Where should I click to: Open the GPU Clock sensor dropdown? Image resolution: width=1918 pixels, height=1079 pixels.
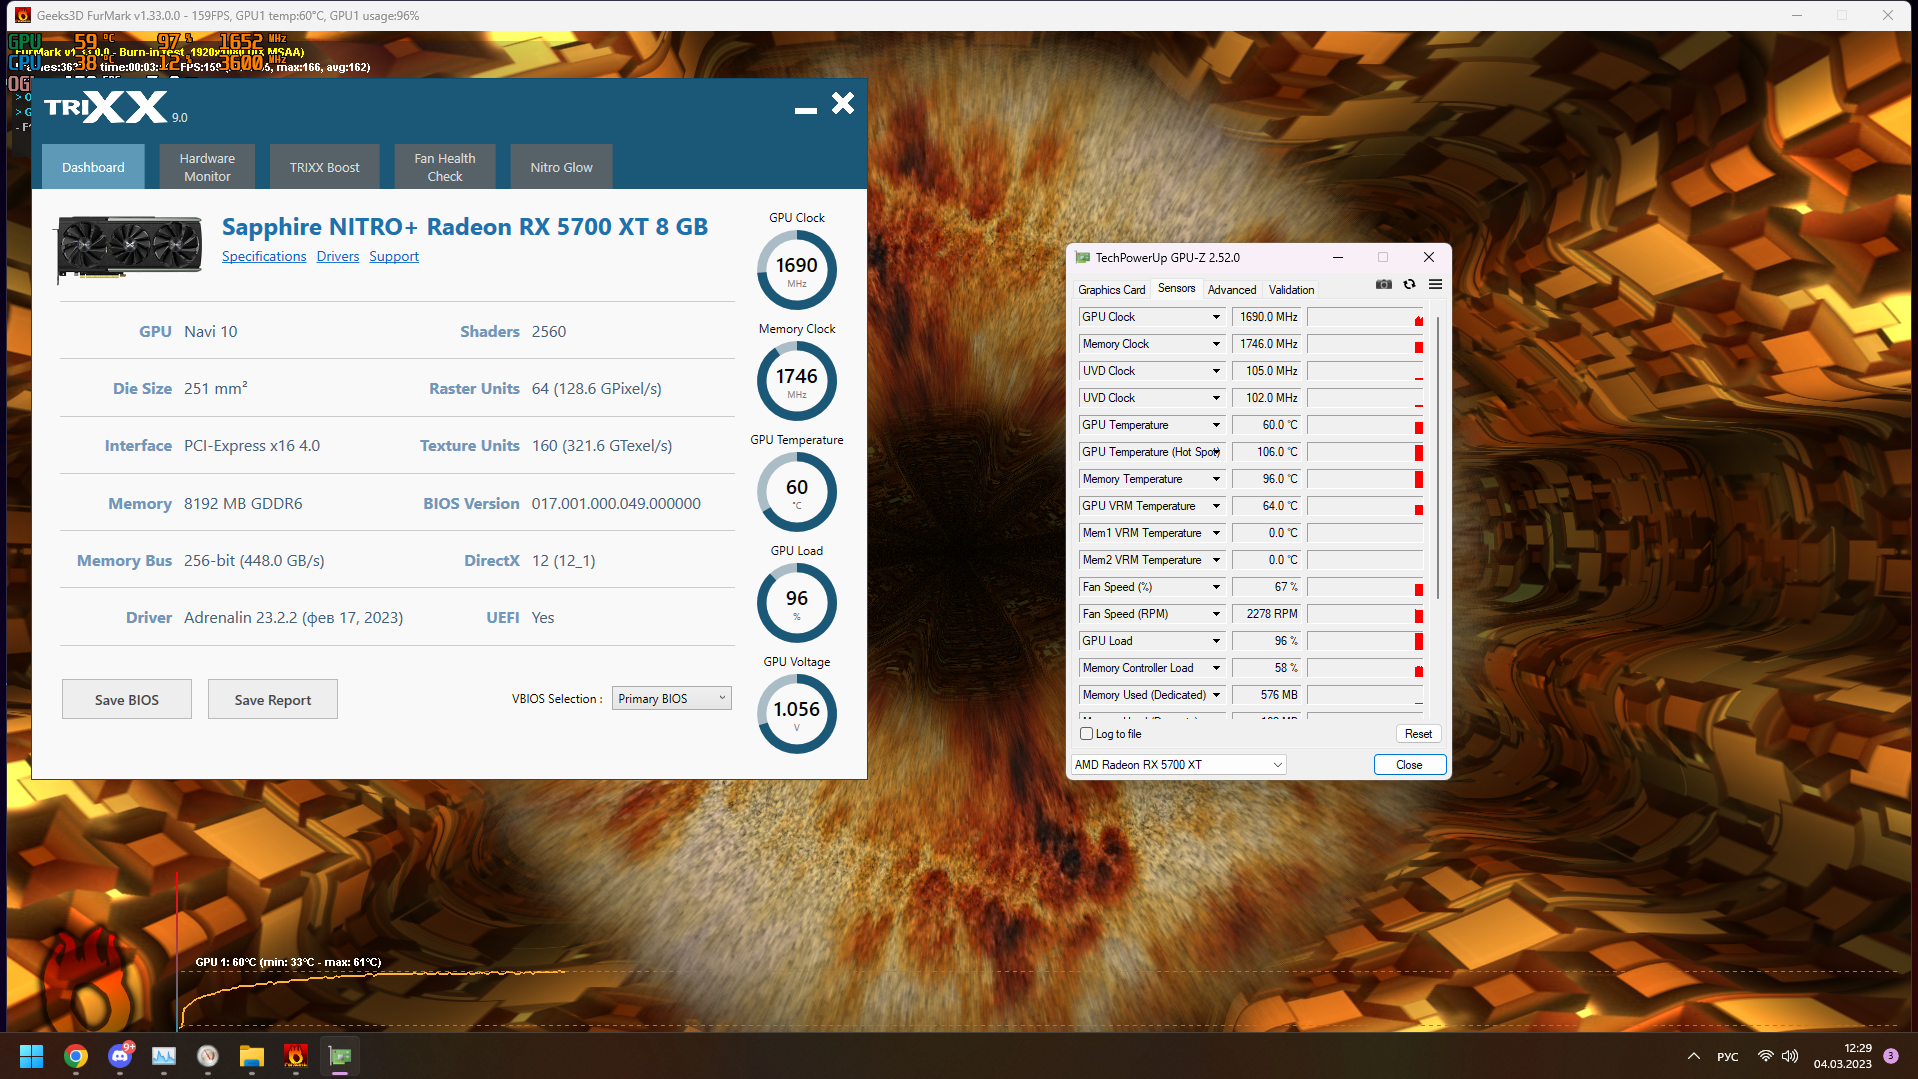[1216, 317]
